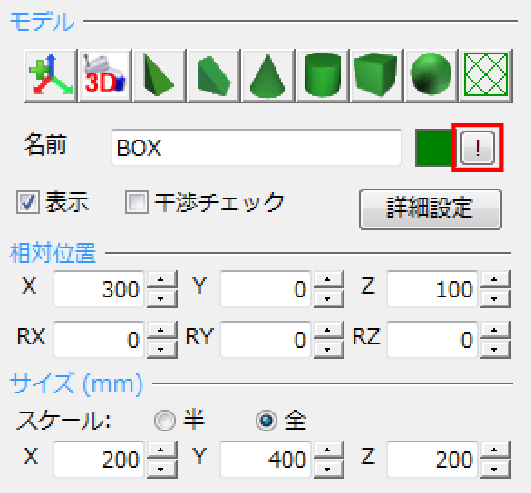Enable the 干渉チェック checkbox

pyautogui.click(x=137, y=202)
